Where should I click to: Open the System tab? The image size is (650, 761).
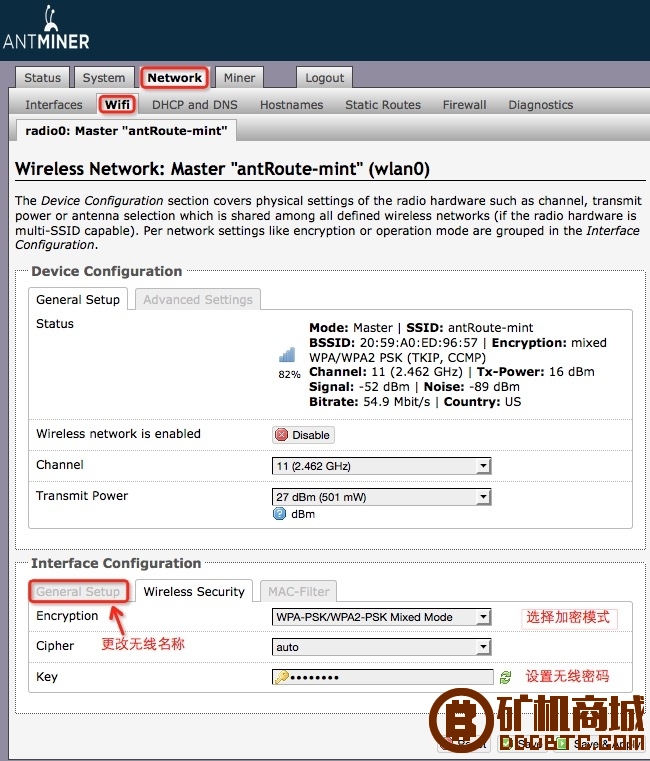coord(103,78)
